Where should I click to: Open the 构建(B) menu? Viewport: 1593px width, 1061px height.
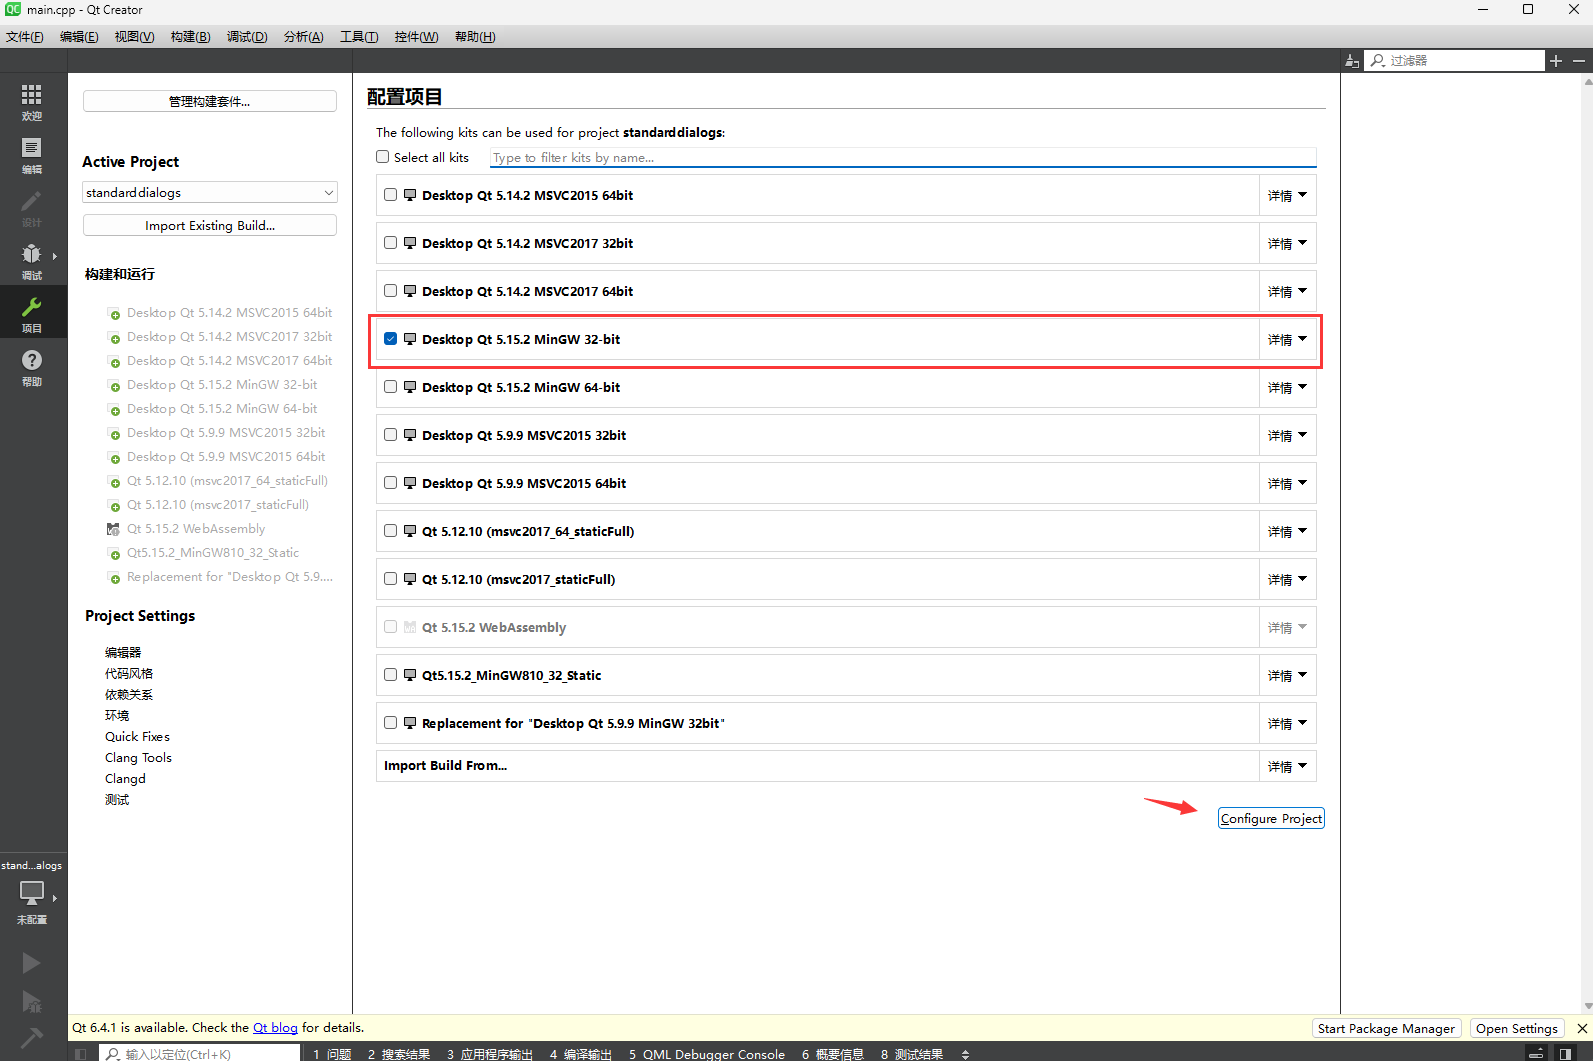click(x=190, y=37)
